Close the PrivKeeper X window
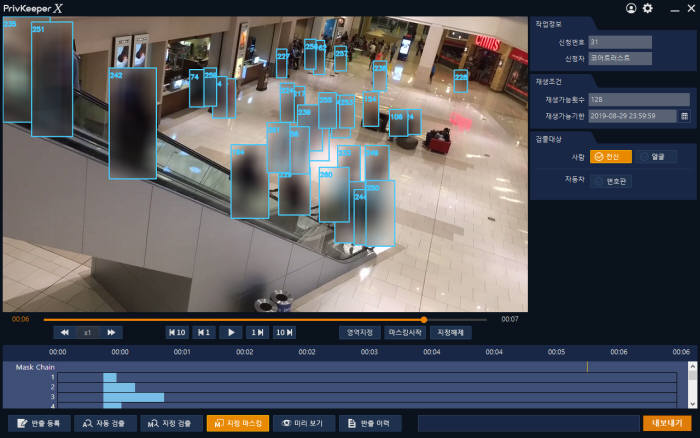 pyautogui.click(x=691, y=8)
